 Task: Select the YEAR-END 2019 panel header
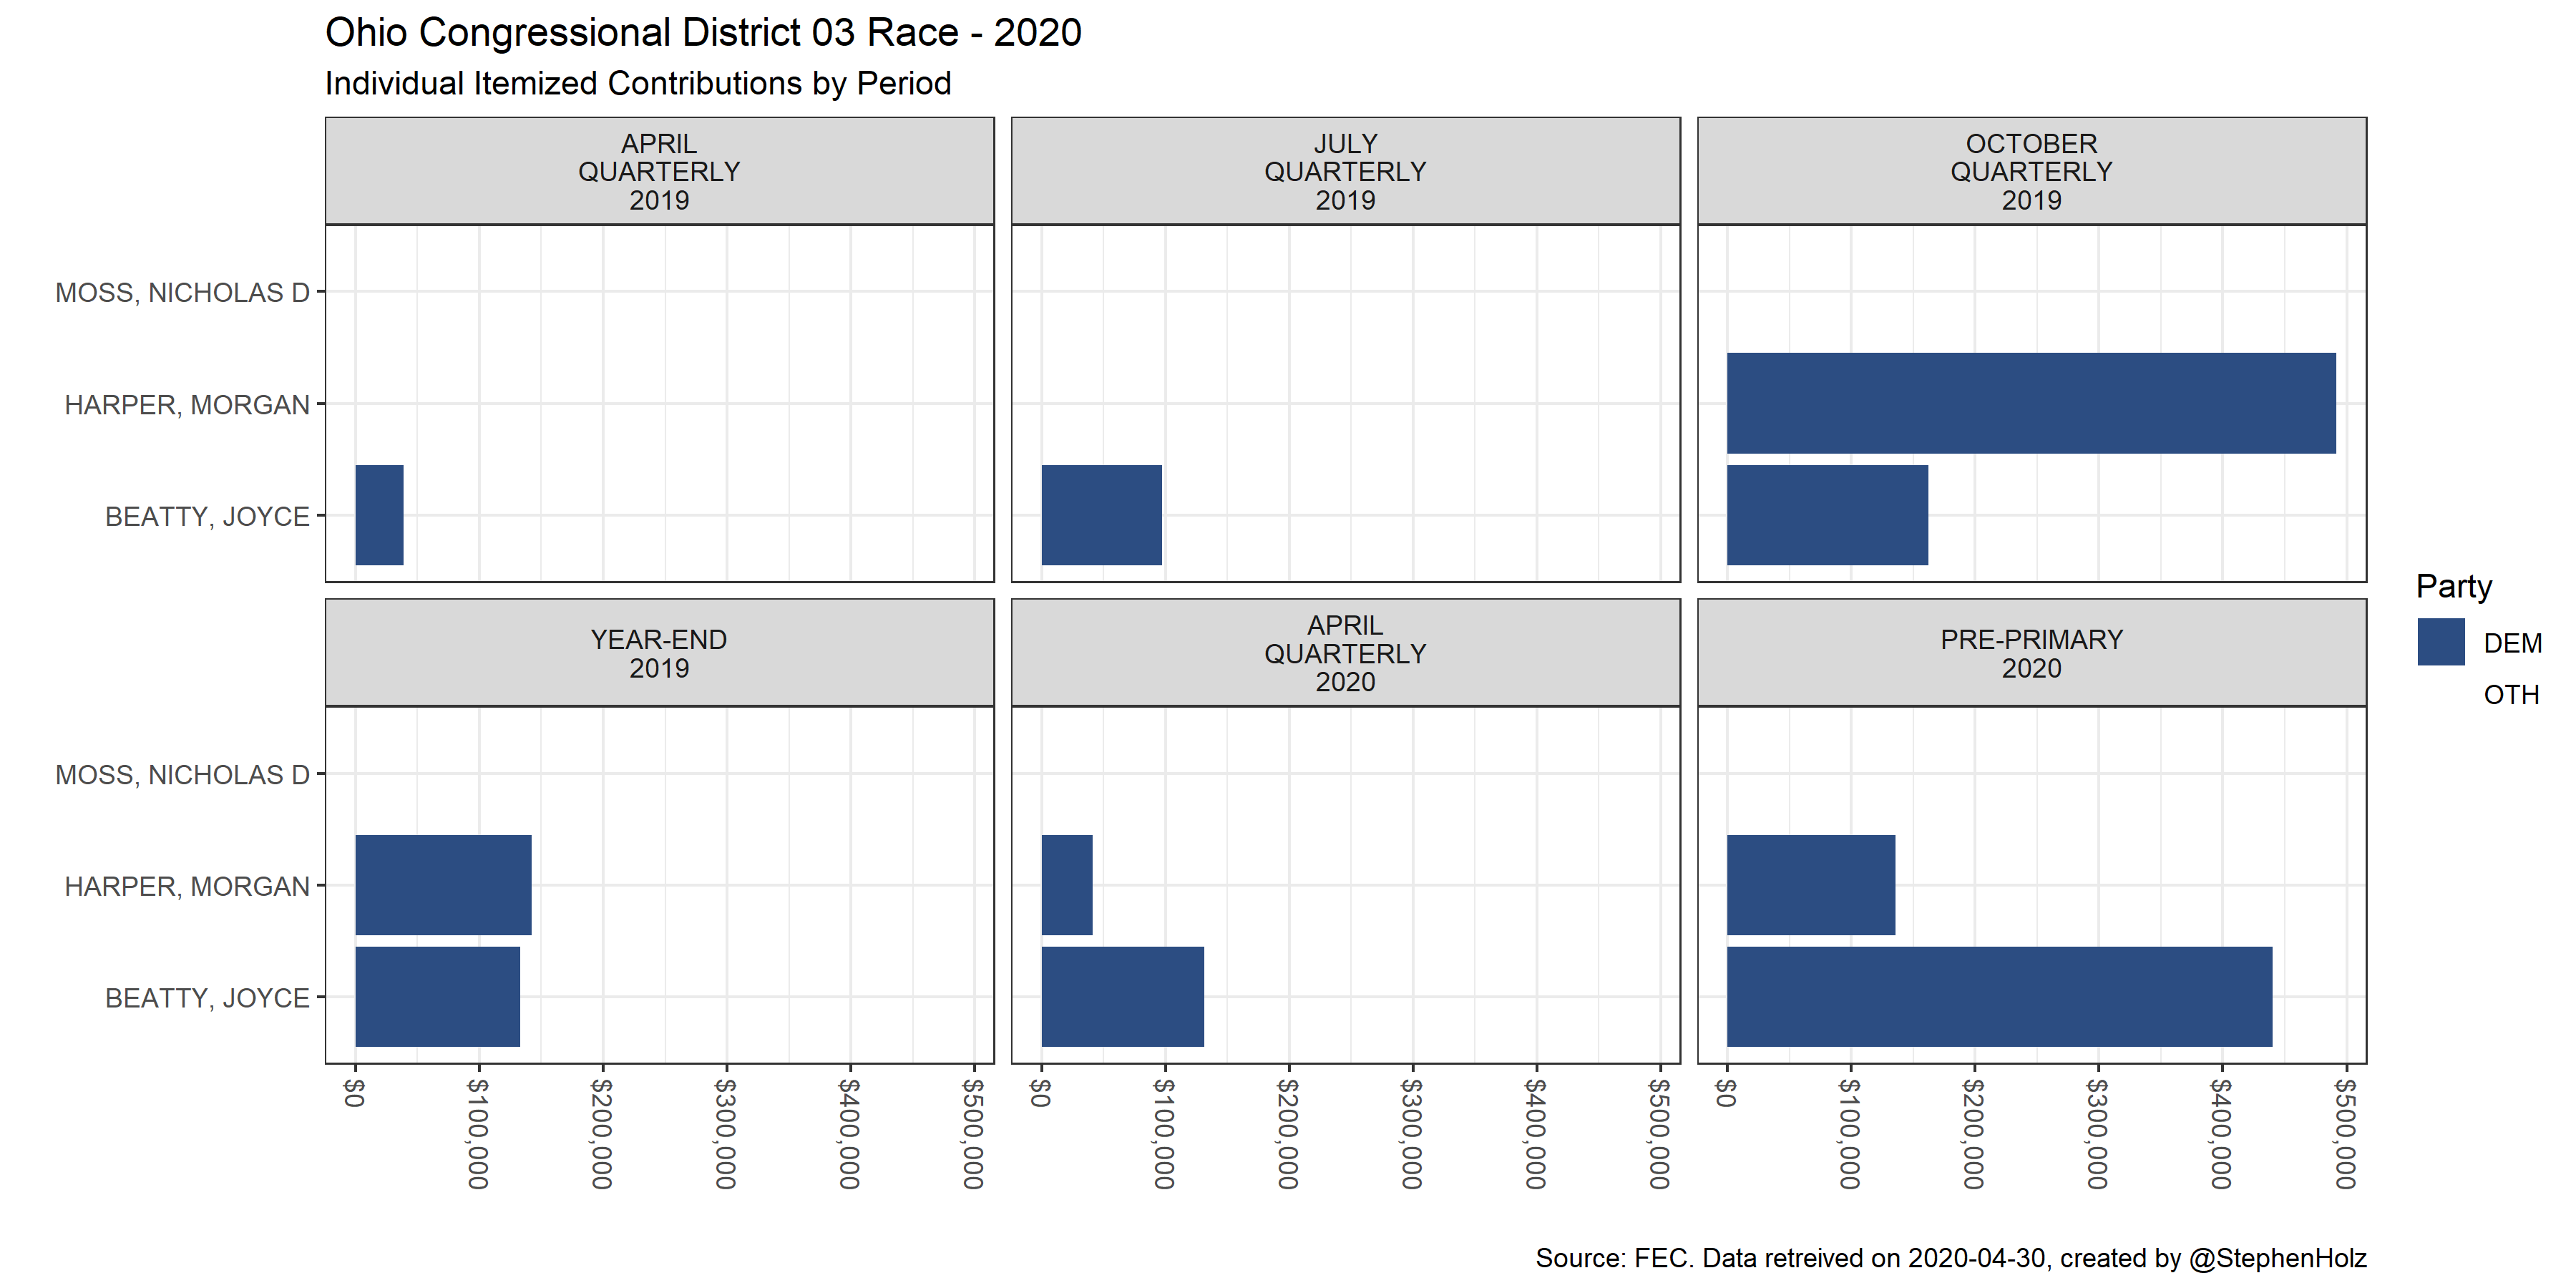(659, 654)
